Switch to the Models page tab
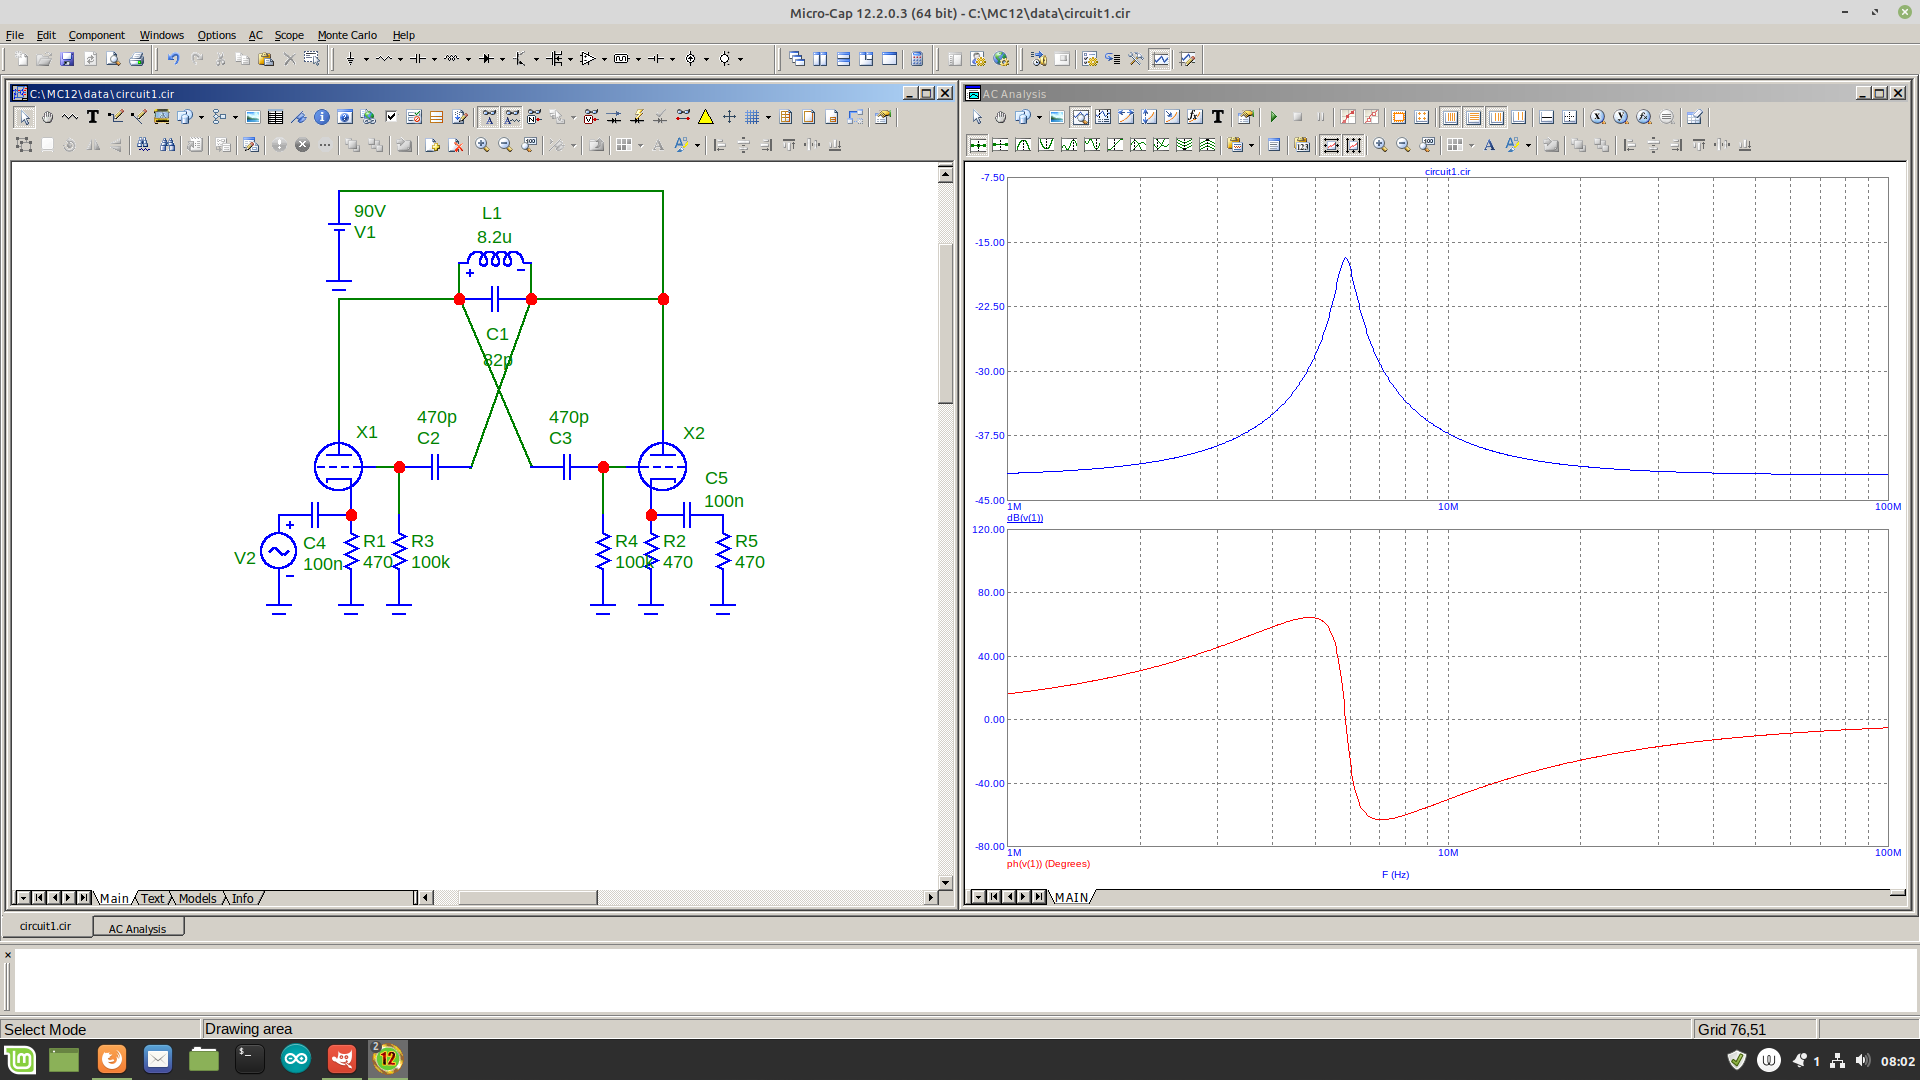Screen dimensions: 1920x1080 click(x=197, y=898)
